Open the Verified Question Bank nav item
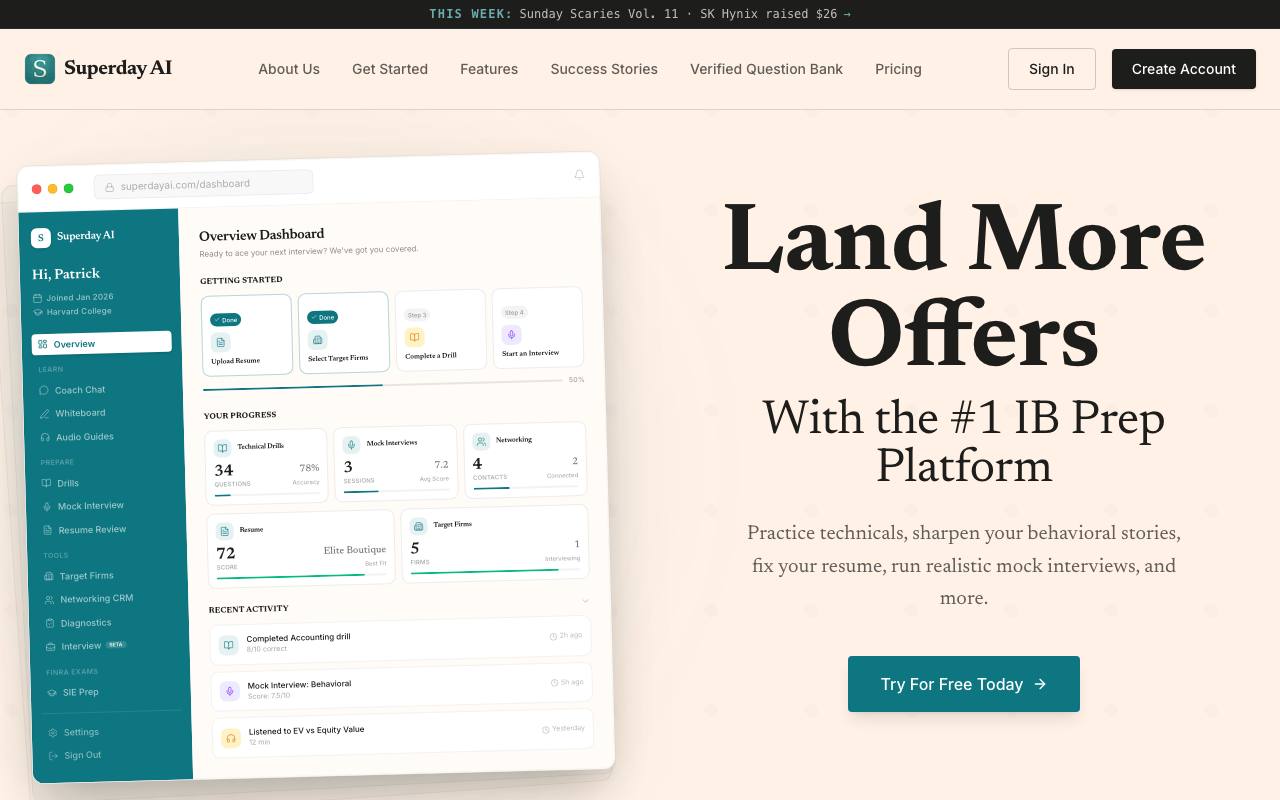The height and width of the screenshot is (800, 1280). [766, 69]
